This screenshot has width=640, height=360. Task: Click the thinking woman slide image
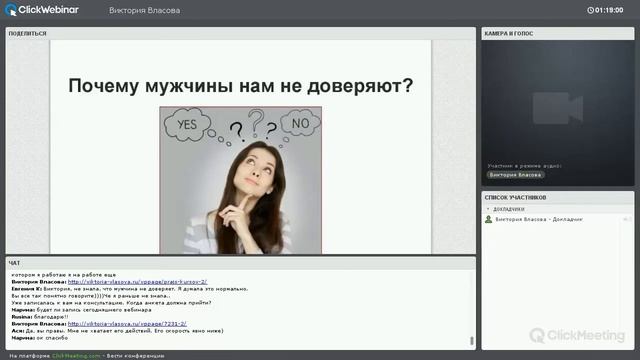240,180
